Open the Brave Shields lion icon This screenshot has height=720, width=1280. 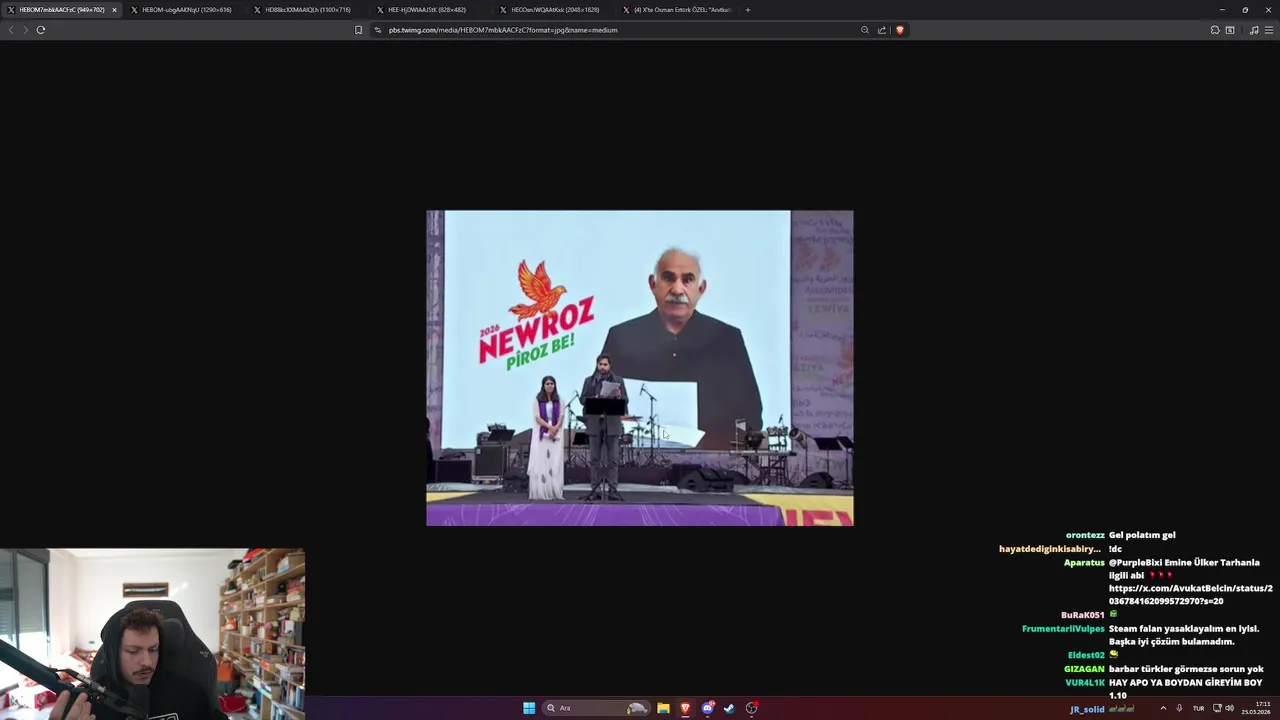[x=899, y=30]
